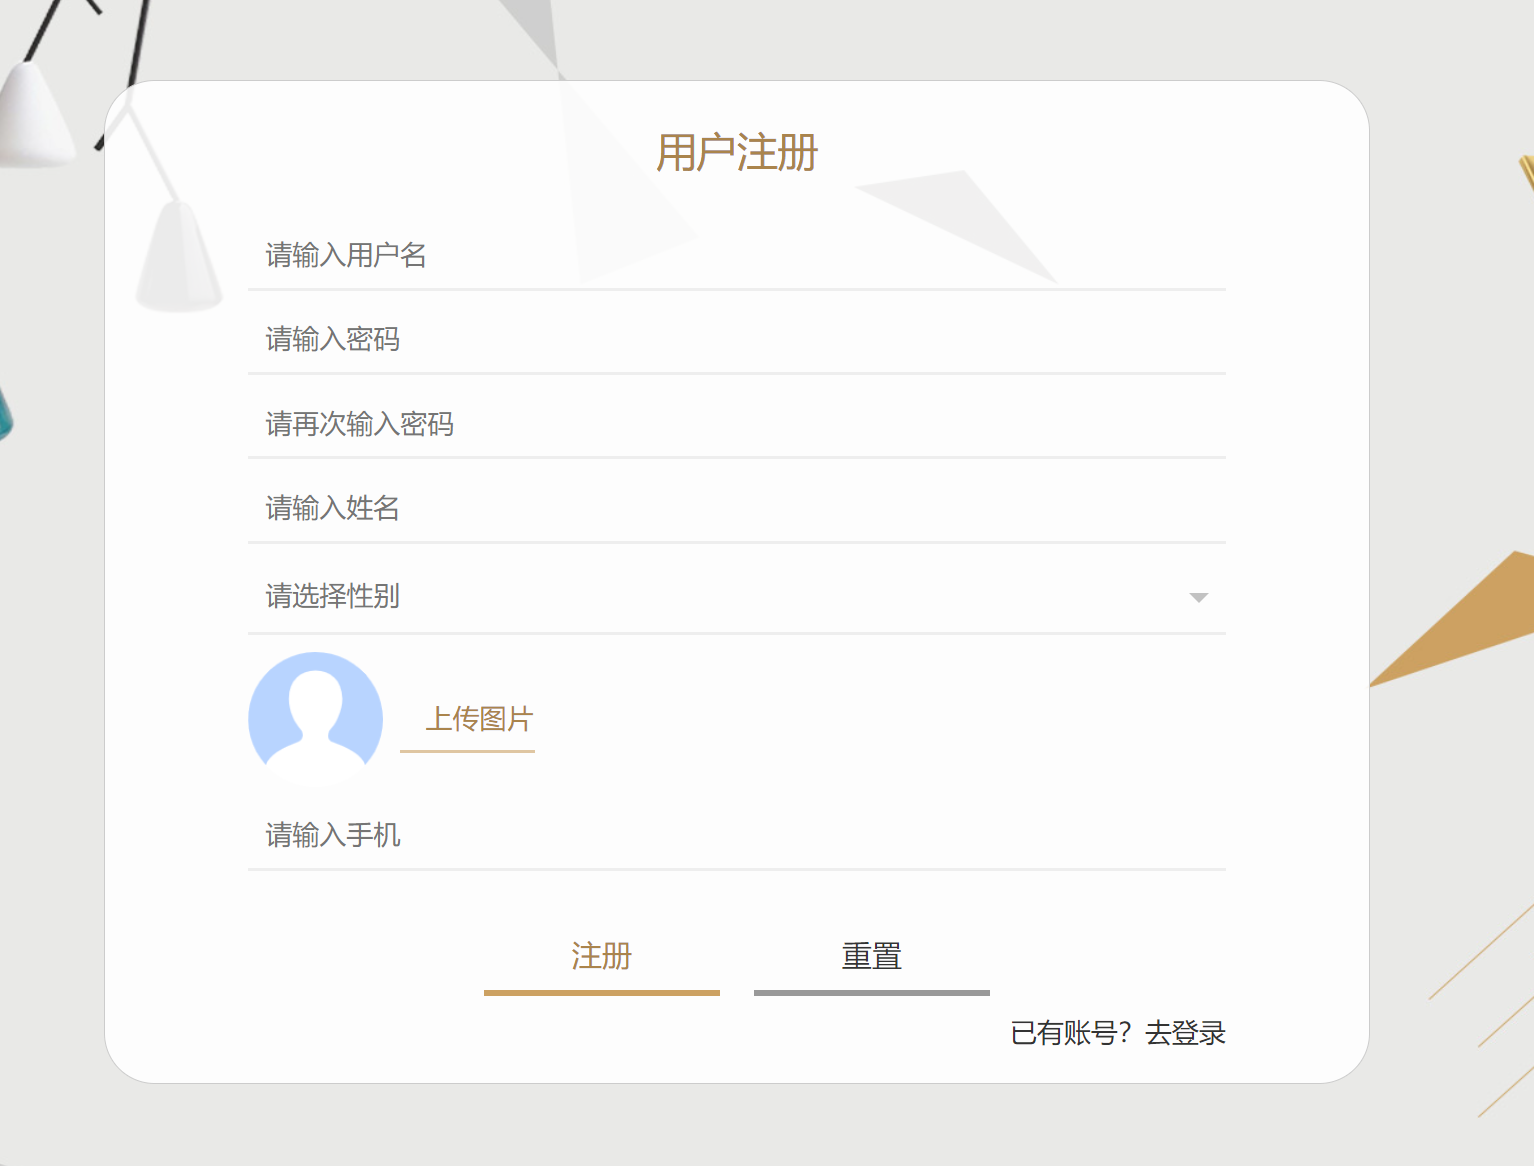Focus the 请输入密码 password field
The width and height of the screenshot is (1534, 1166).
[736, 340]
